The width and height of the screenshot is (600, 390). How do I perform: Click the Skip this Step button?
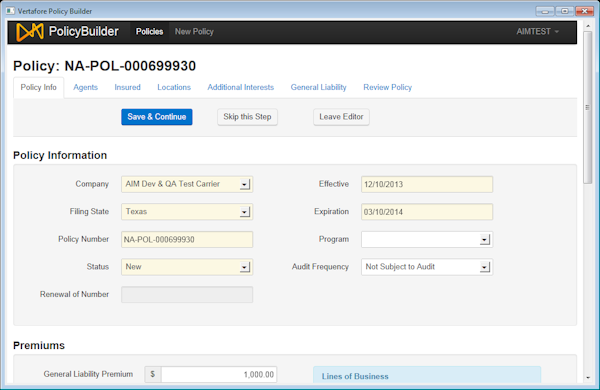pos(247,117)
